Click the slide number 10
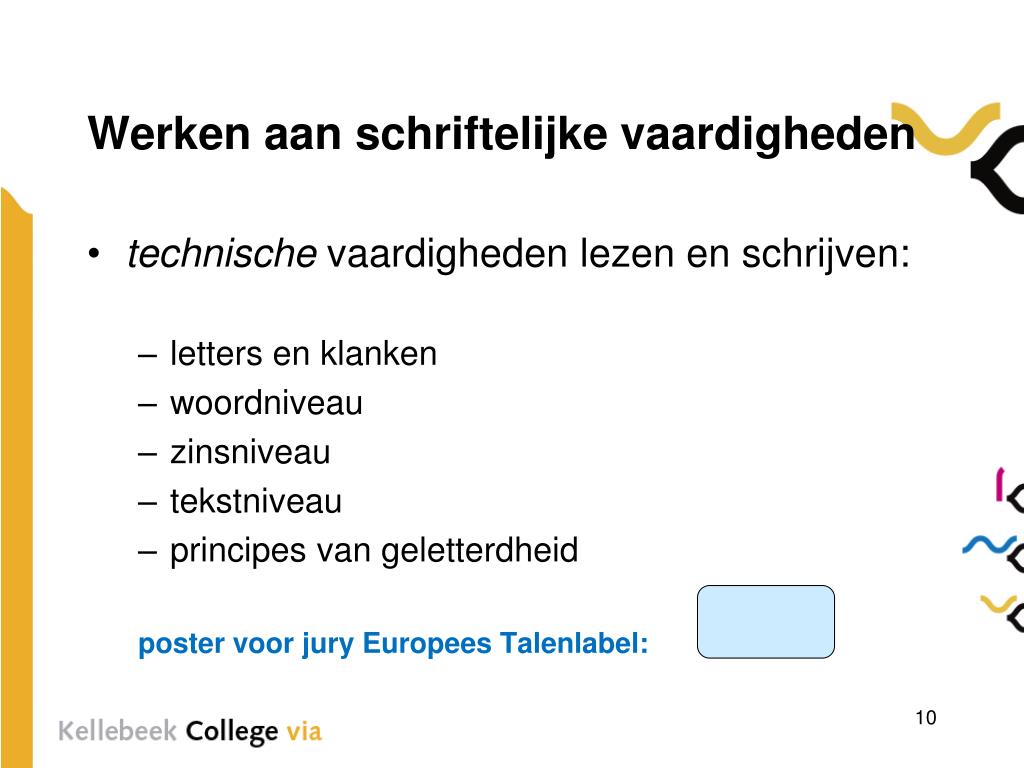1024x768 pixels. point(925,718)
